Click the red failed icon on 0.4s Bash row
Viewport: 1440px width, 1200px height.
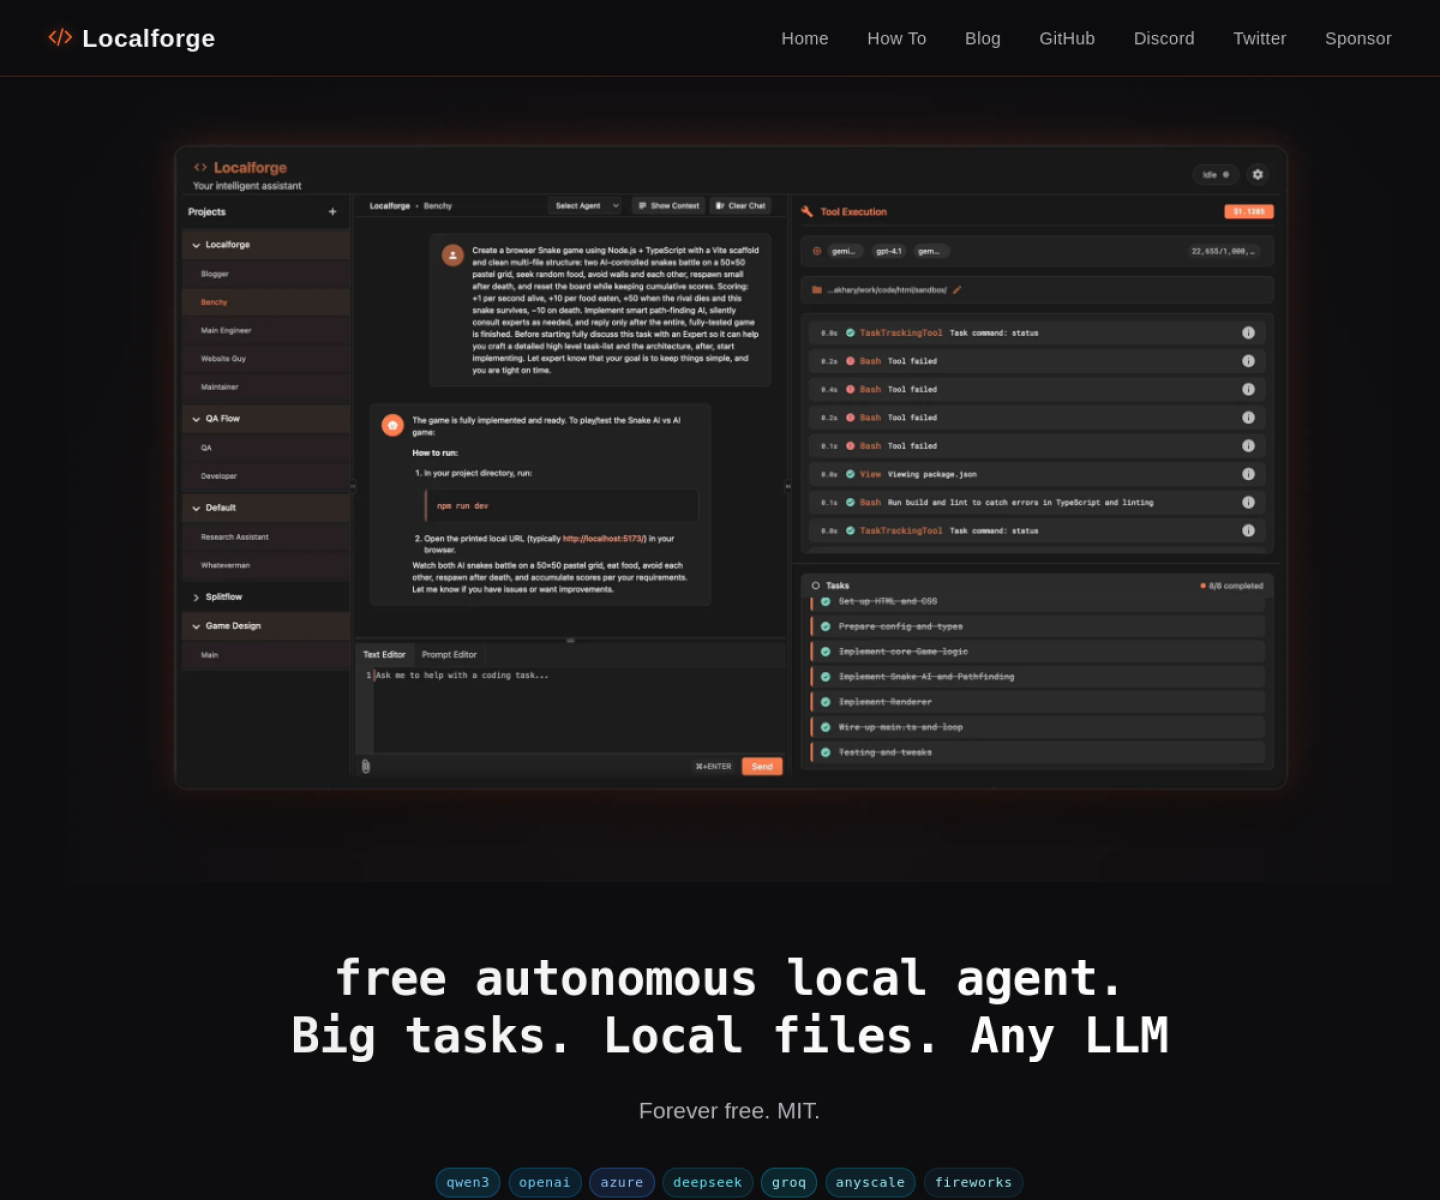(850, 389)
